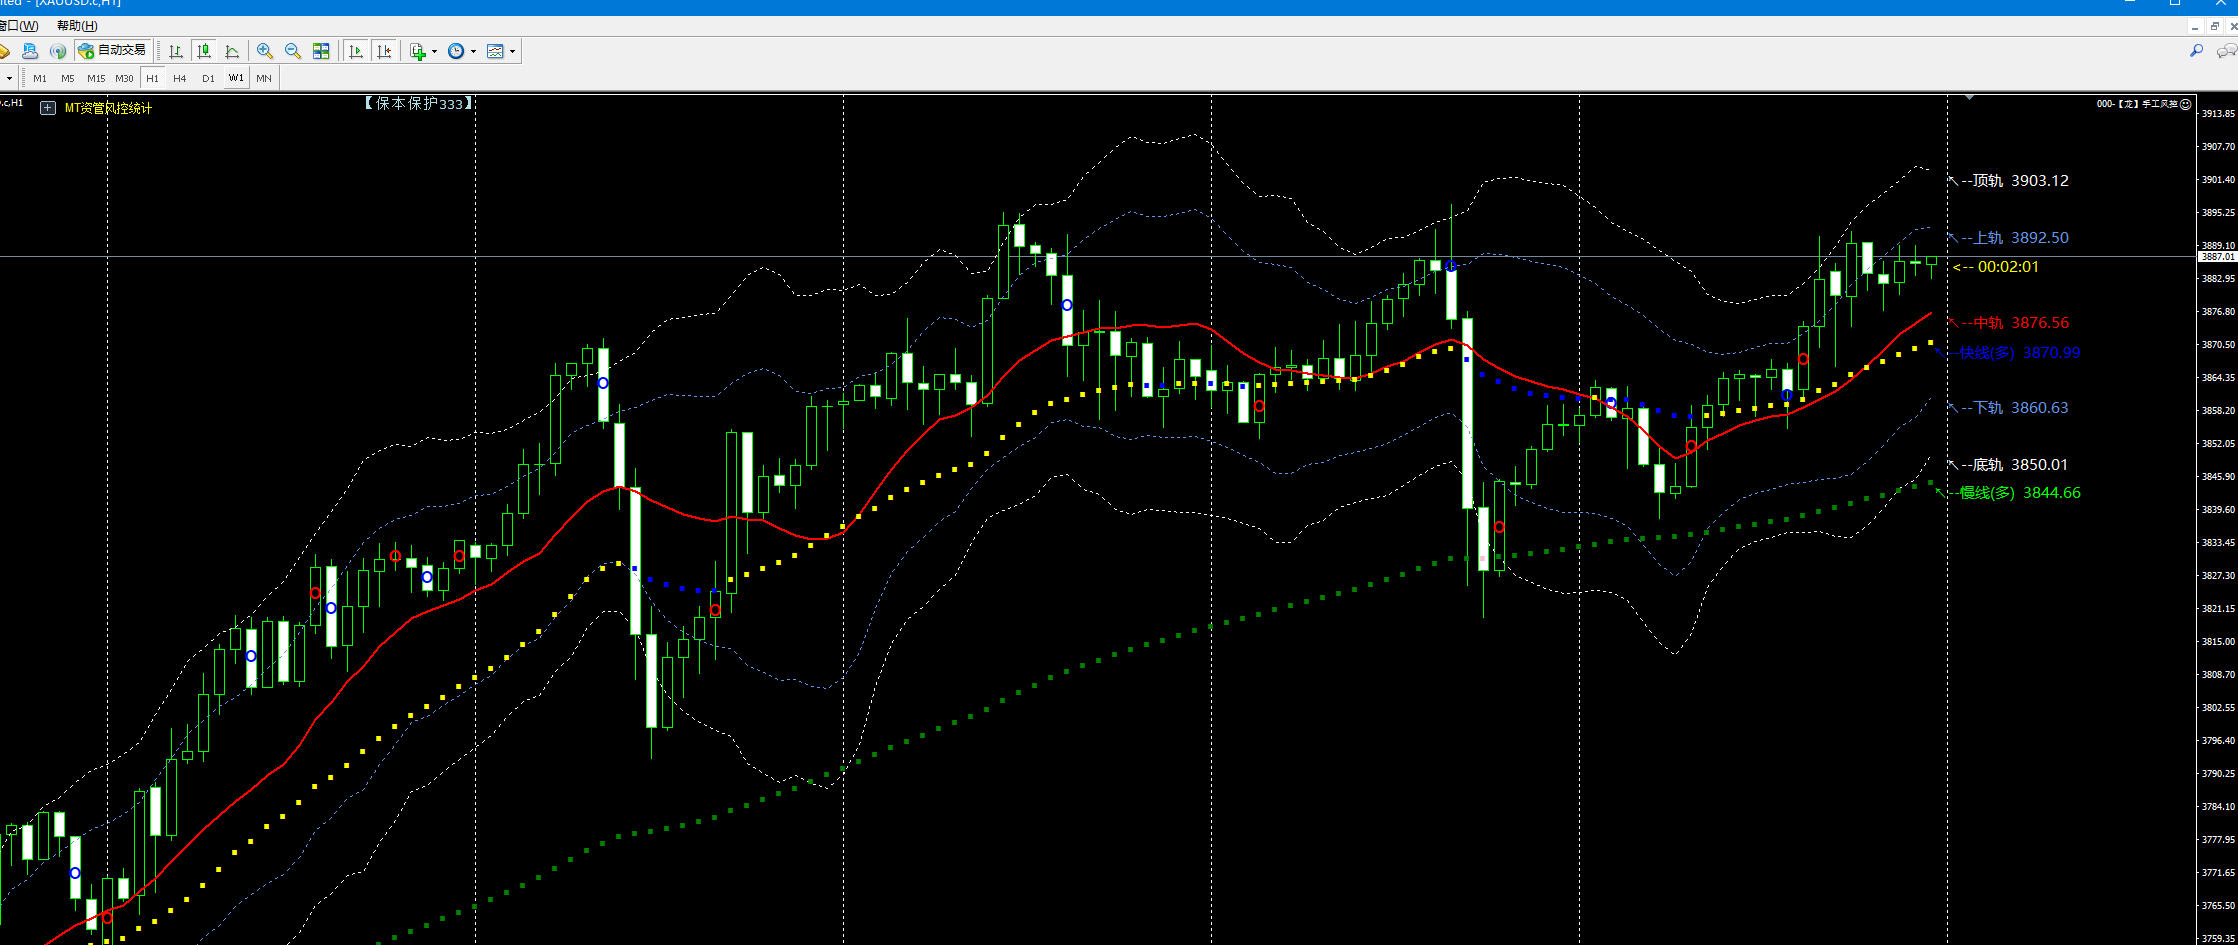Click the current price tag 3887.01
The height and width of the screenshot is (945, 2238).
pos(2216,257)
